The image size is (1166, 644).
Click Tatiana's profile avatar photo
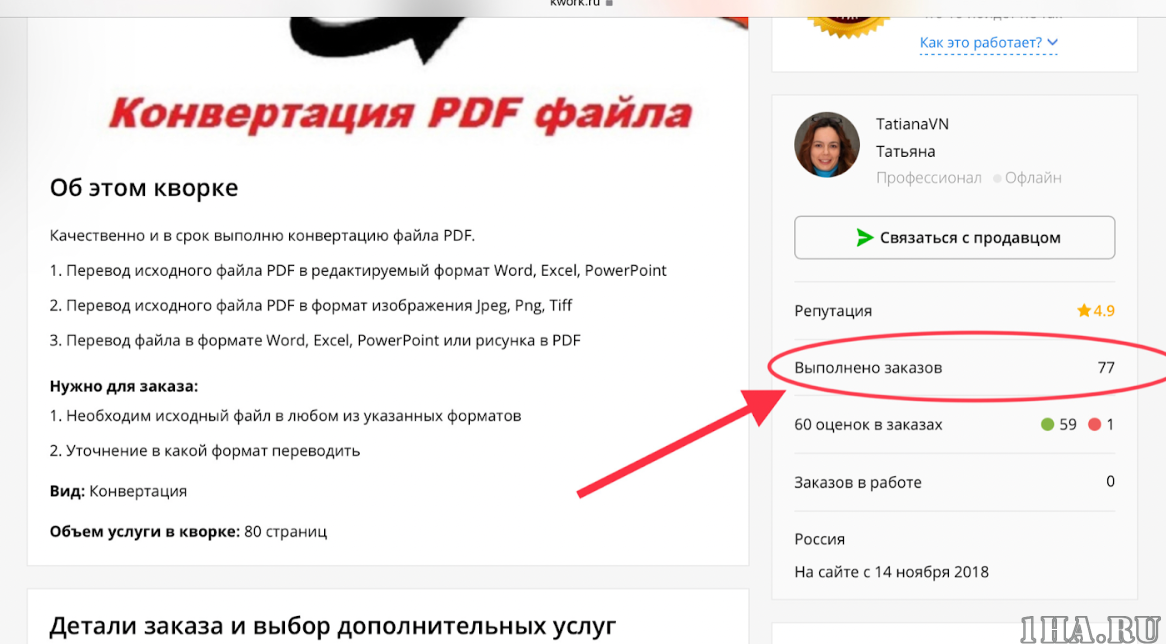826,145
